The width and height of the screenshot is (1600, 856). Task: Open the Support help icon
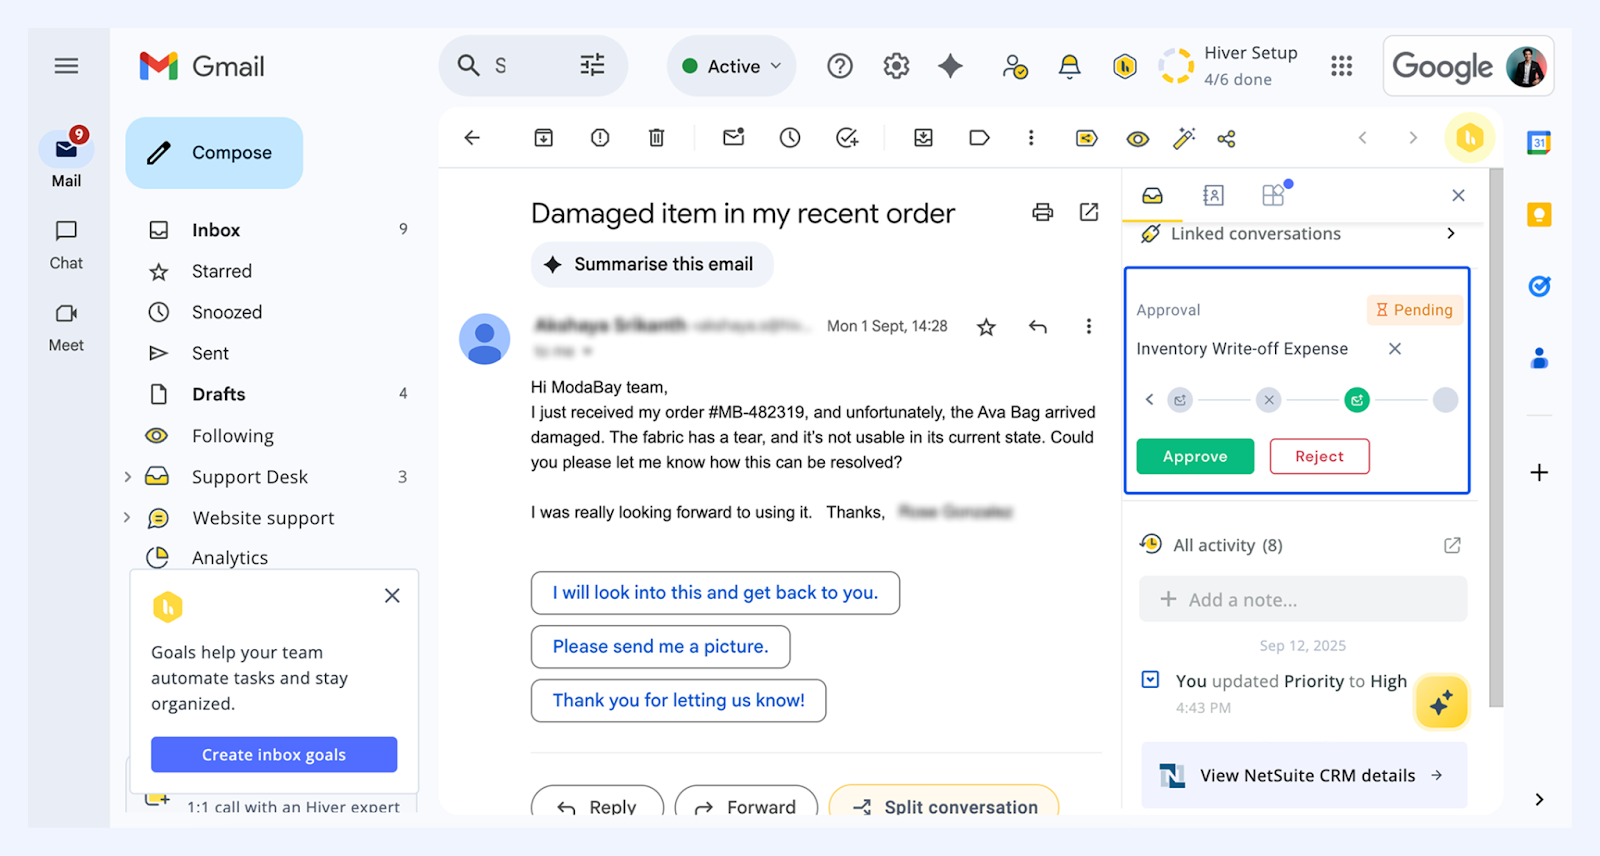[840, 66]
